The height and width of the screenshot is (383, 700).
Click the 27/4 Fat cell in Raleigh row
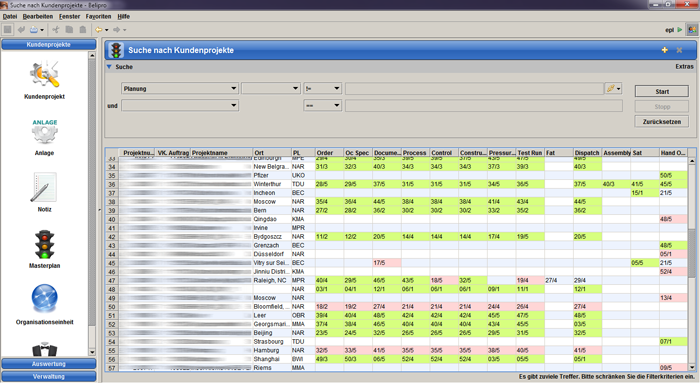558,280
